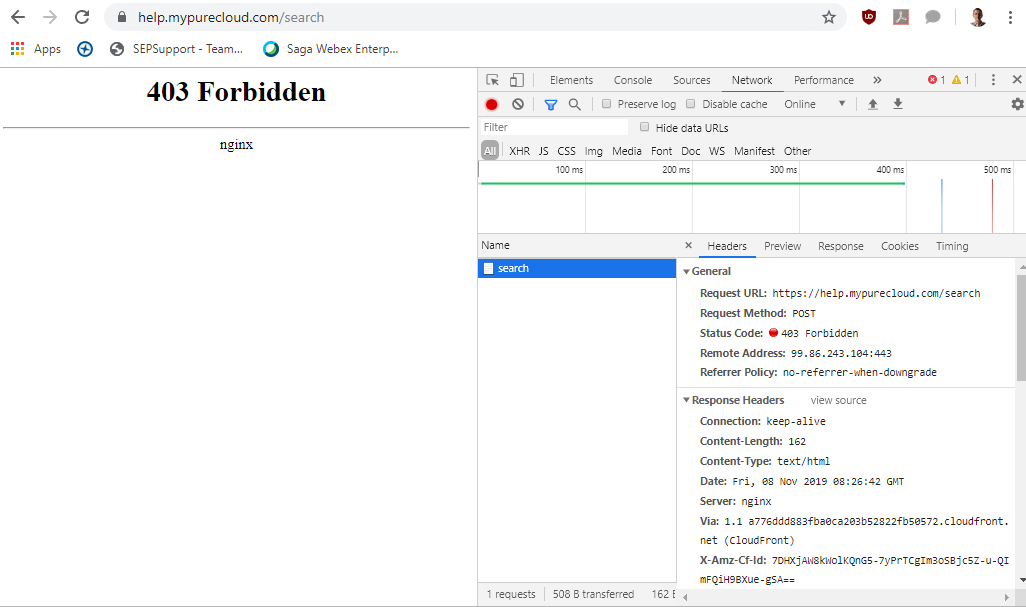Image resolution: width=1026 pixels, height=607 pixels.
Task: Open the Preview tab of request
Action: pyautogui.click(x=783, y=246)
